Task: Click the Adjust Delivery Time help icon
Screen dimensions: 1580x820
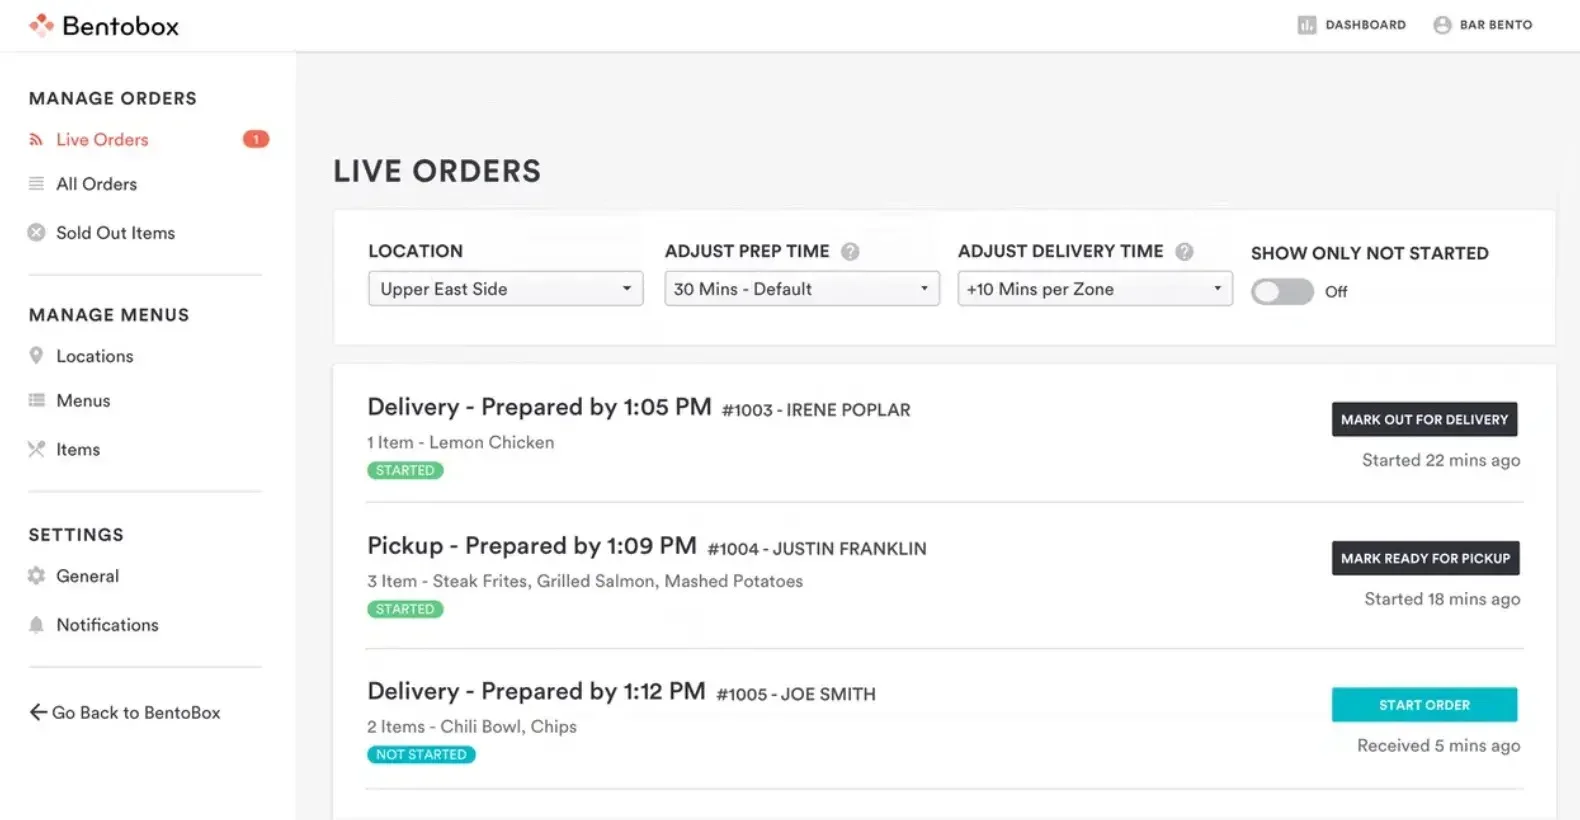Action: pyautogui.click(x=1184, y=252)
